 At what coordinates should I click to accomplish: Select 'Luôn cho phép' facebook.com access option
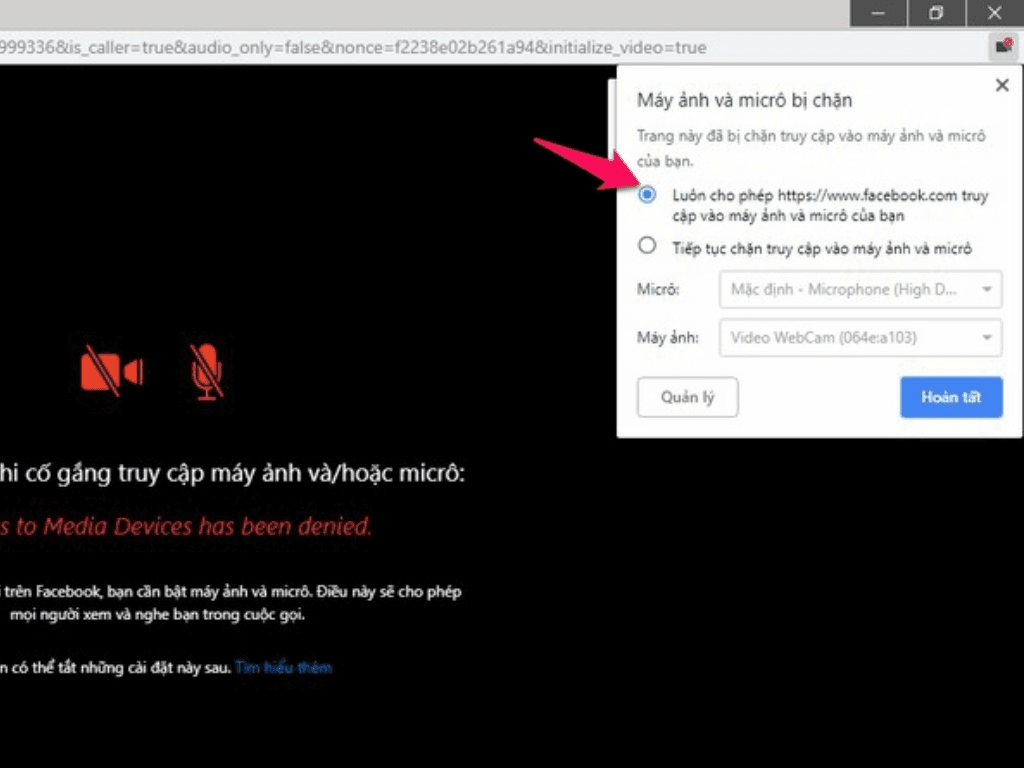tap(648, 195)
